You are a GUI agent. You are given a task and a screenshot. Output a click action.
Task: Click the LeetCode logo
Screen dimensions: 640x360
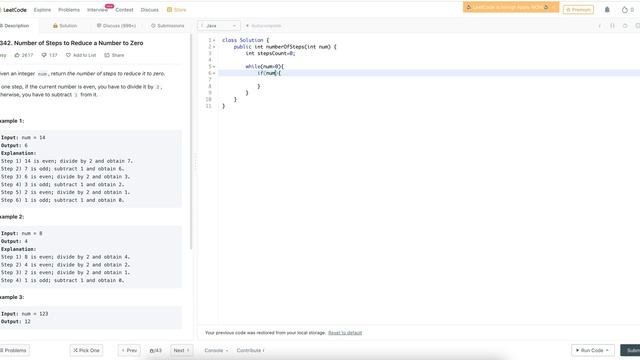13,10
